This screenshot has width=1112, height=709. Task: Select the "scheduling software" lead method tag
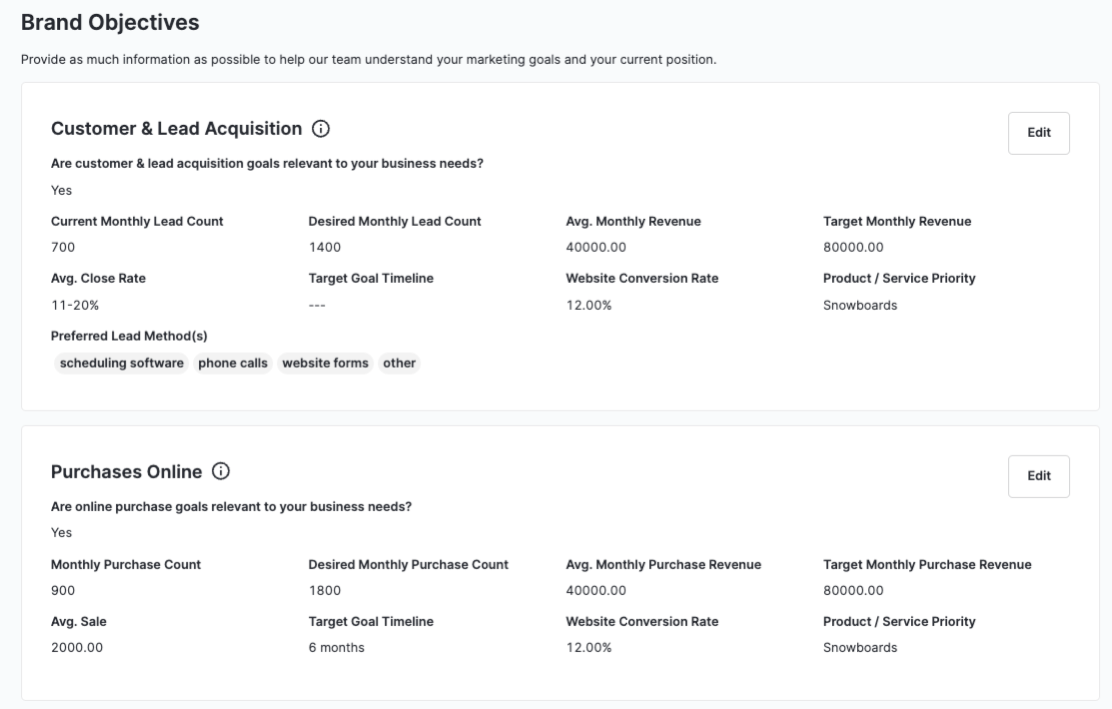pos(122,363)
